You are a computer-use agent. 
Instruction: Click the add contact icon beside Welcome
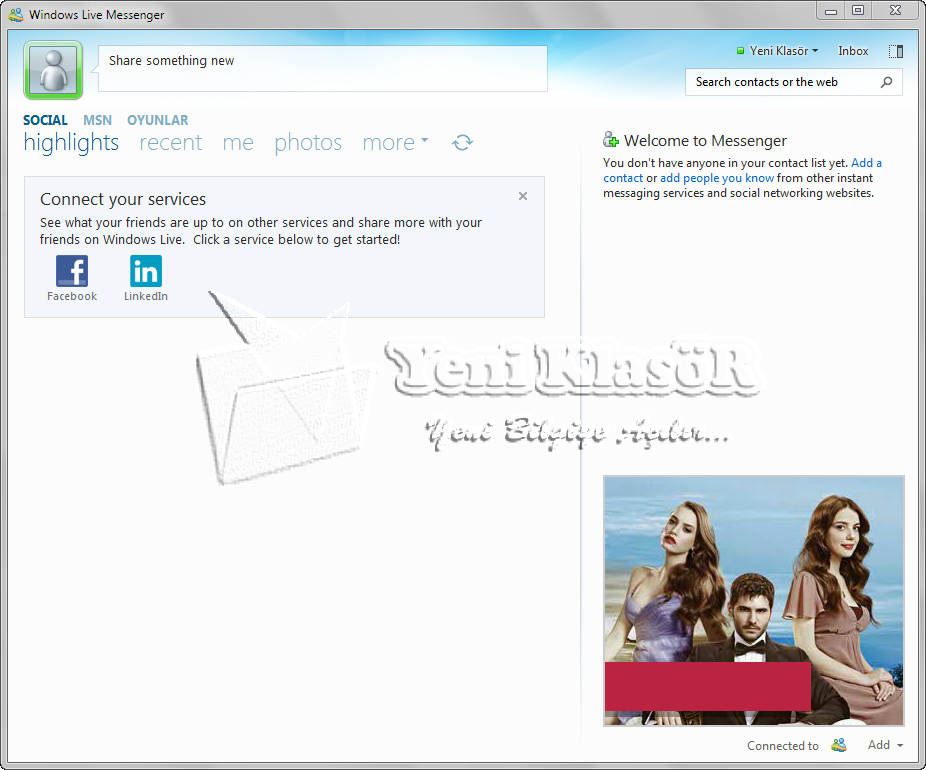pyautogui.click(x=611, y=141)
